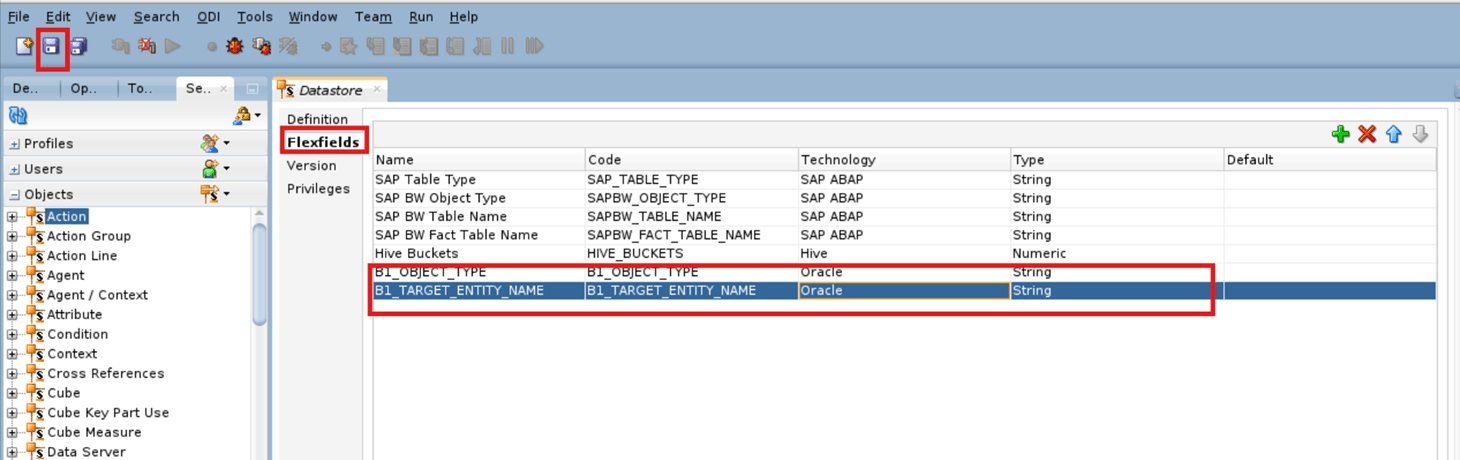The image size is (1460, 460).
Task: Click the grey move-down arrow icon
Action: click(x=1420, y=134)
